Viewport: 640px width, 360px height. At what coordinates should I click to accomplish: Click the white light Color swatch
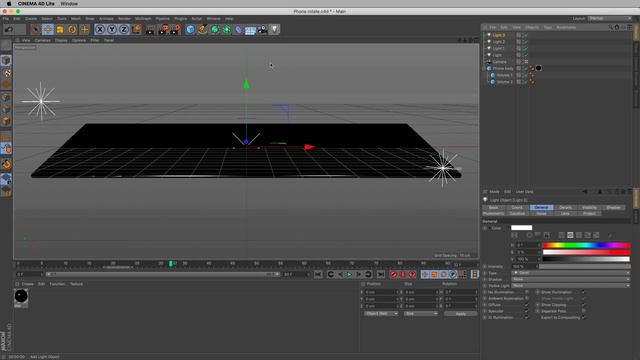click(522, 228)
